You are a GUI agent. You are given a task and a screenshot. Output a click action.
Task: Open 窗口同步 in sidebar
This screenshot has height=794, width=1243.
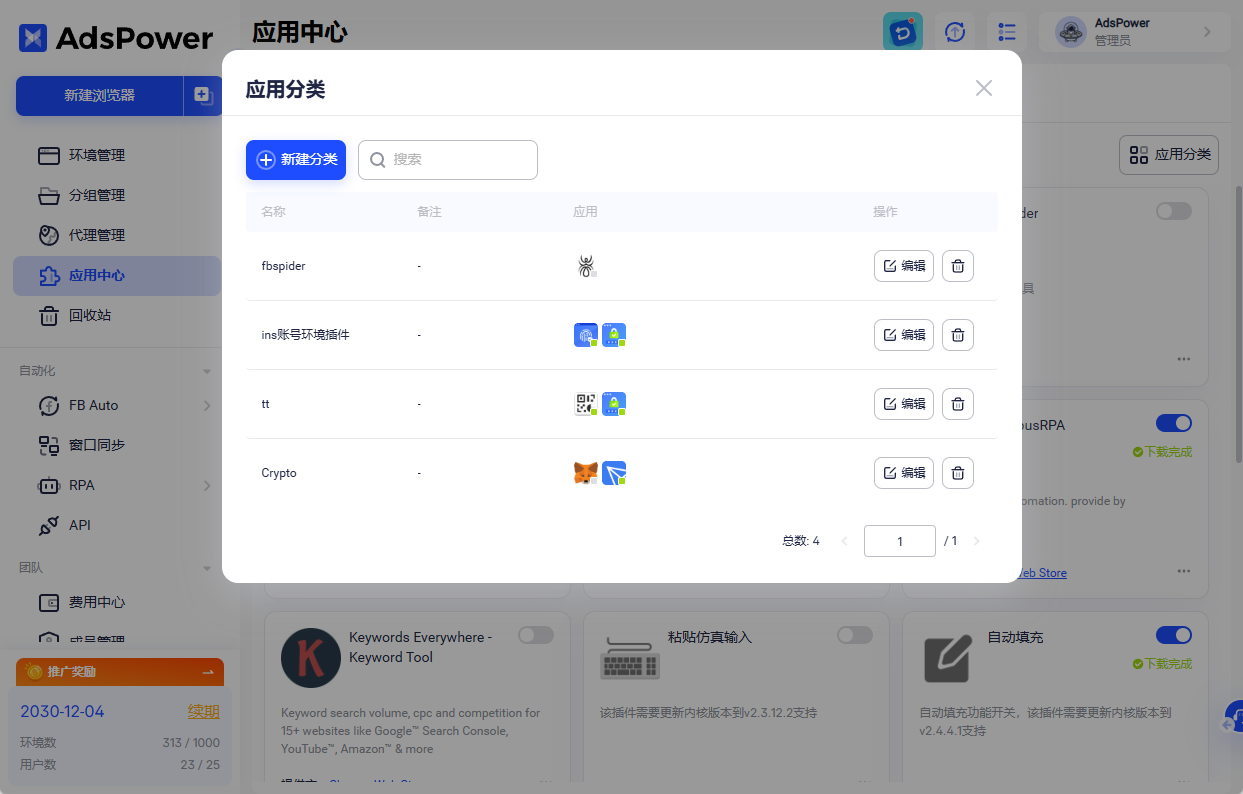(x=117, y=445)
